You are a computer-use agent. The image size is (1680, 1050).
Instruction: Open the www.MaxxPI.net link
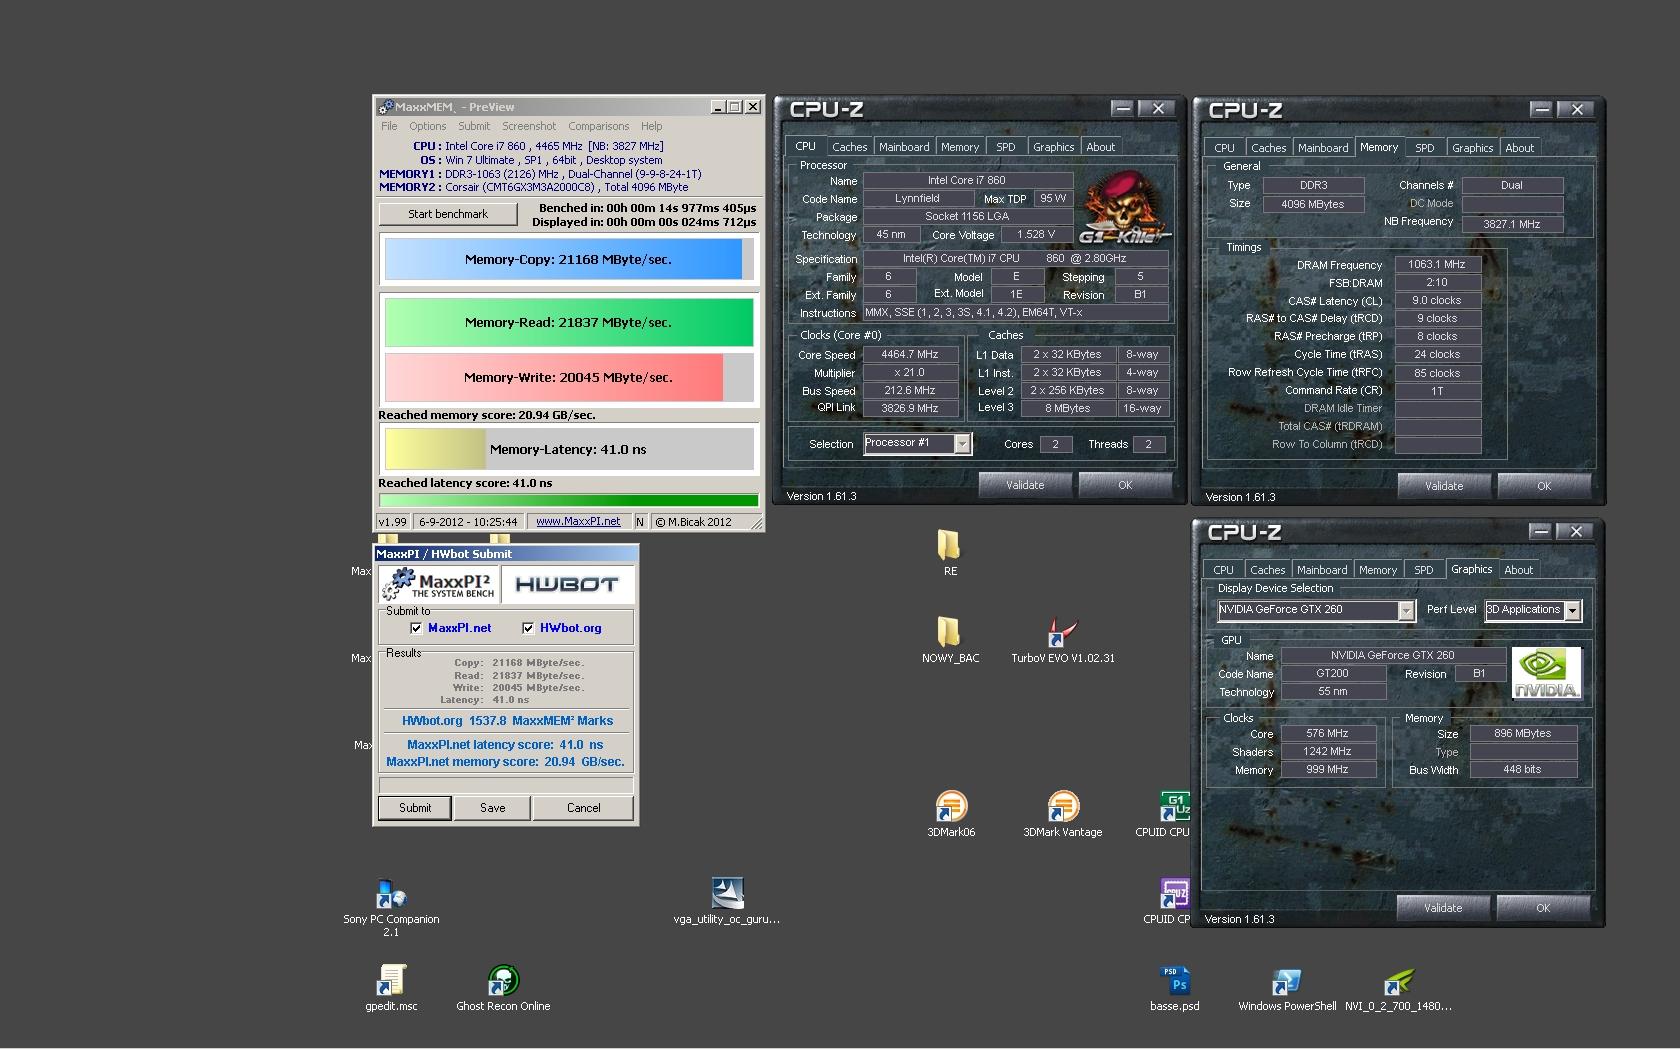coord(578,521)
